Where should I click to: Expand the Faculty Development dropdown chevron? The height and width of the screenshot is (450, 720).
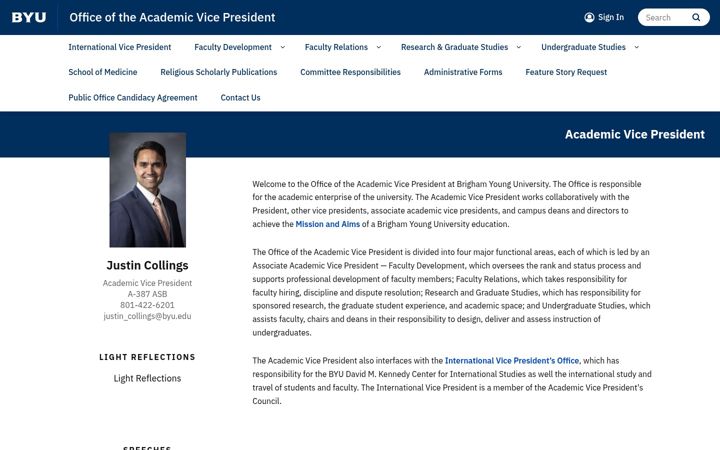coord(282,47)
